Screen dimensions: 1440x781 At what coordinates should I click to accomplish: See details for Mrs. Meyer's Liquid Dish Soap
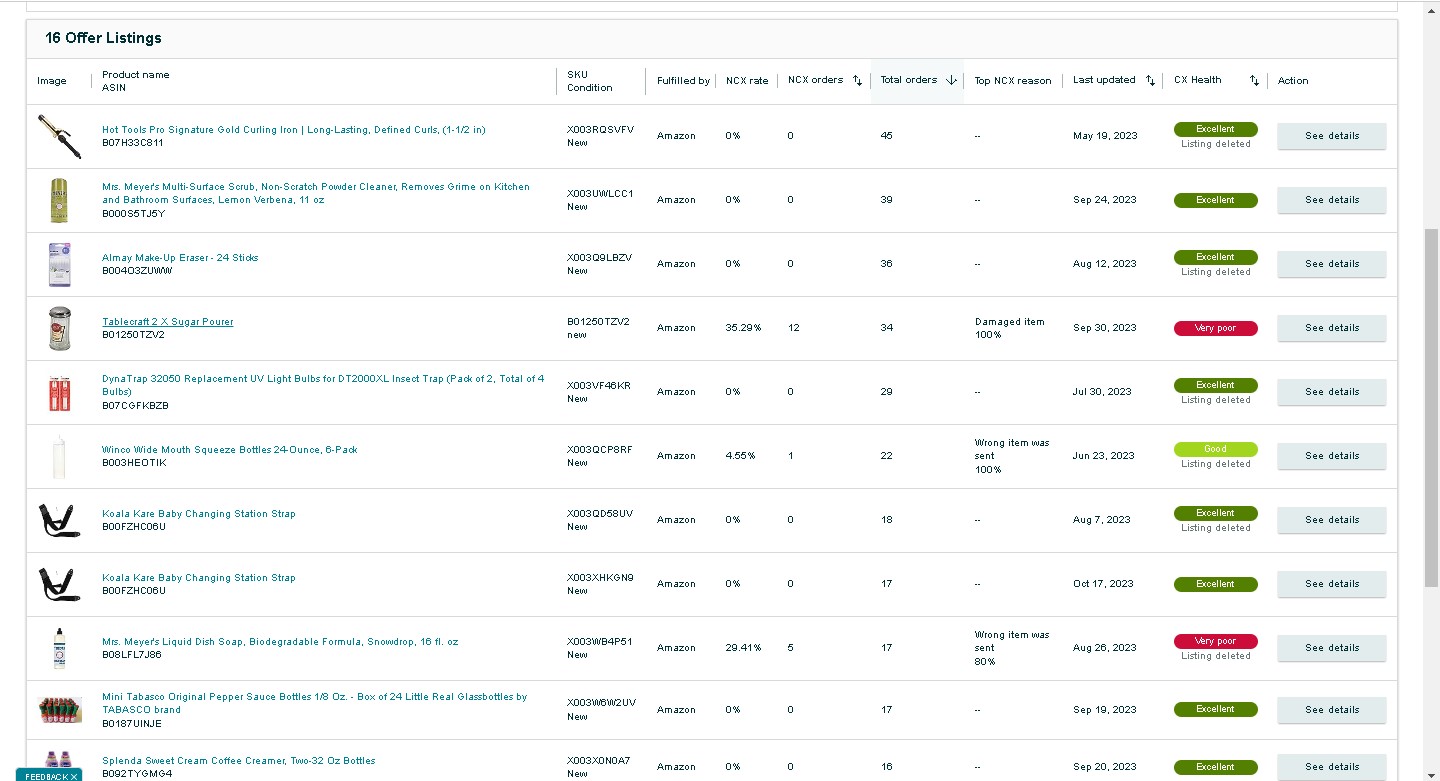[1331, 648]
